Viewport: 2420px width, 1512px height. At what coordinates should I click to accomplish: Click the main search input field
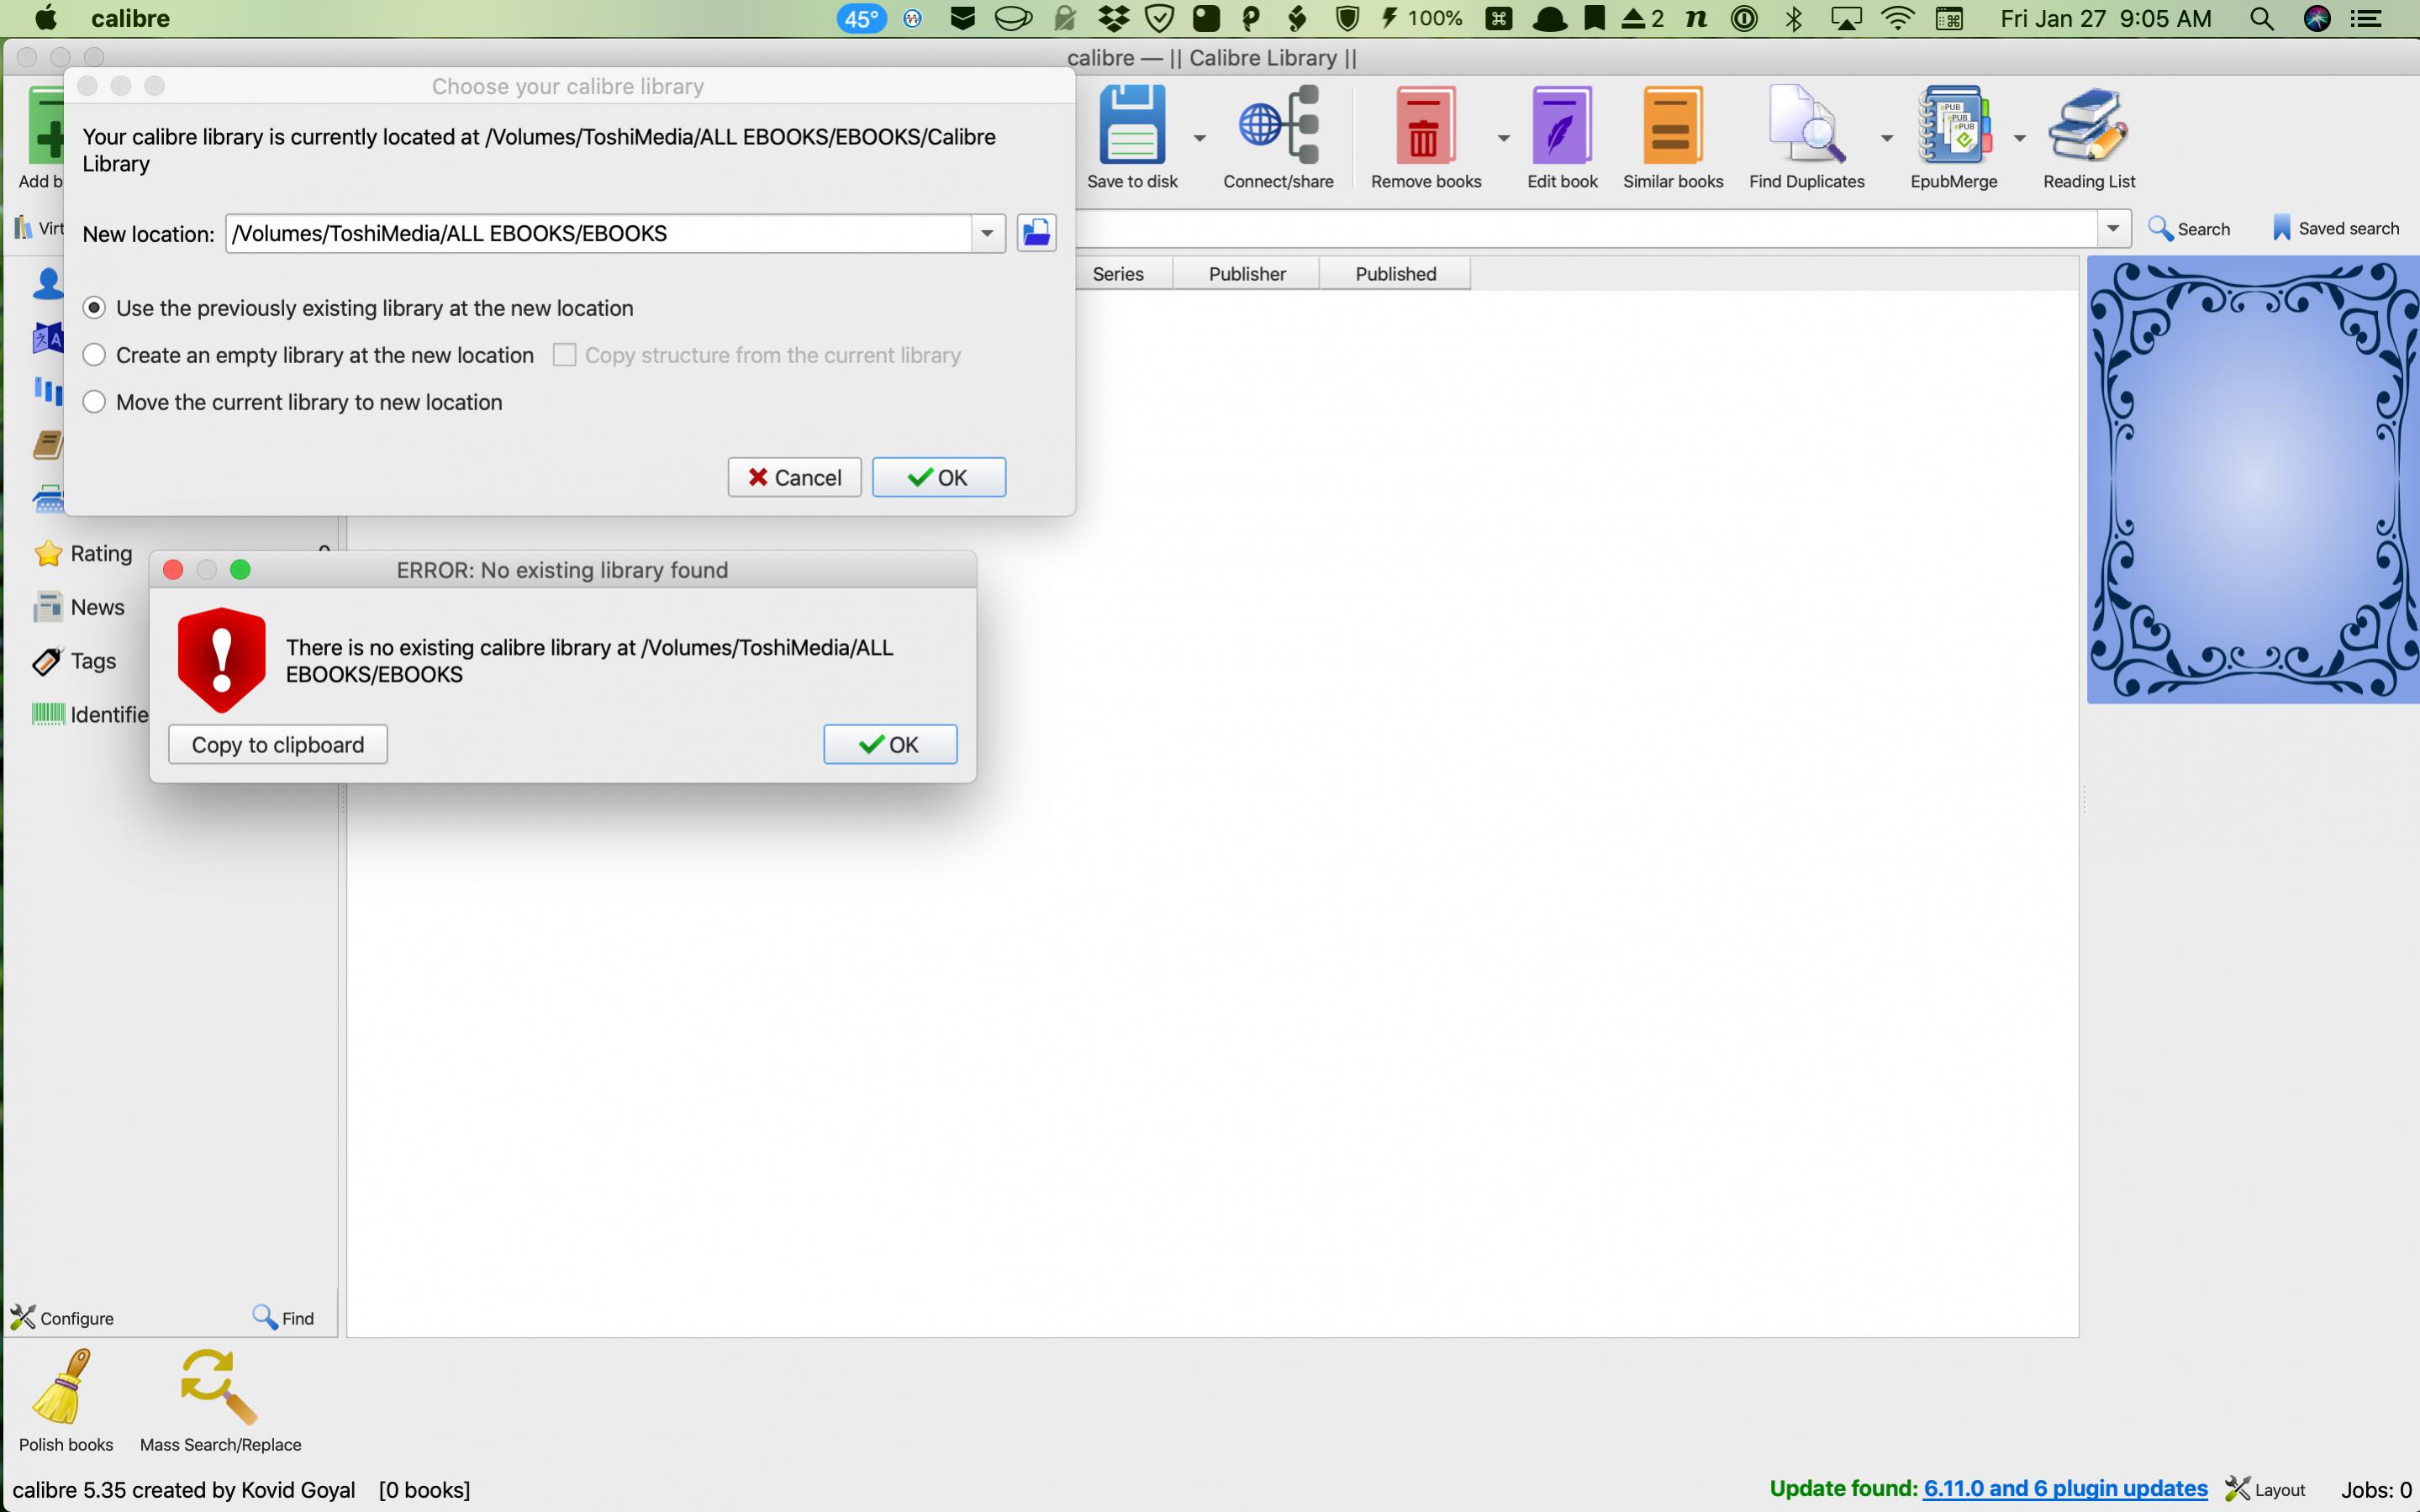coord(1586,229)
